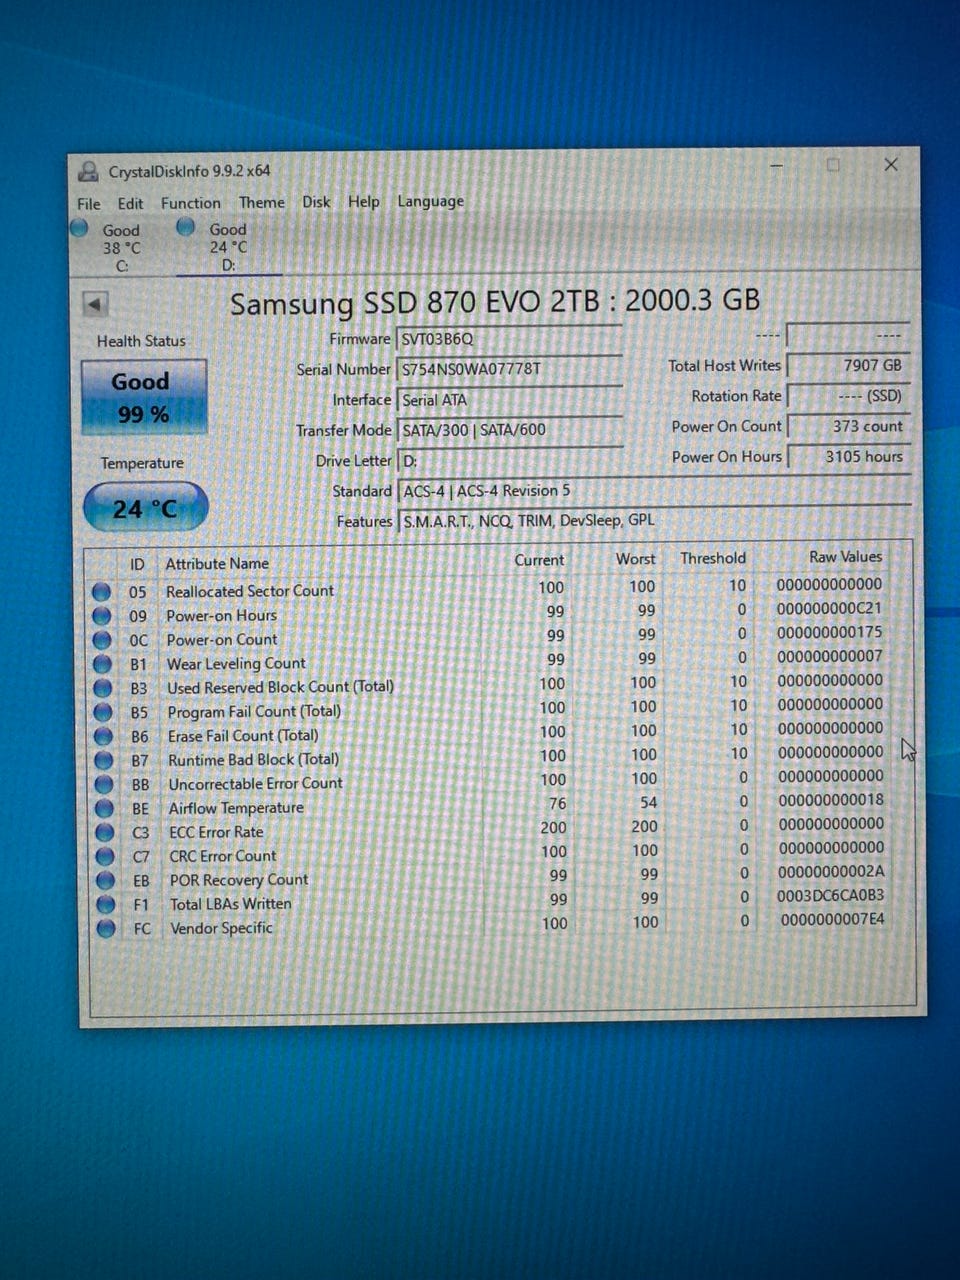This screenshot has height=1280, width=960.
Task: Click the Firmware field SVT03B6Q
Action: pos(509,339)
